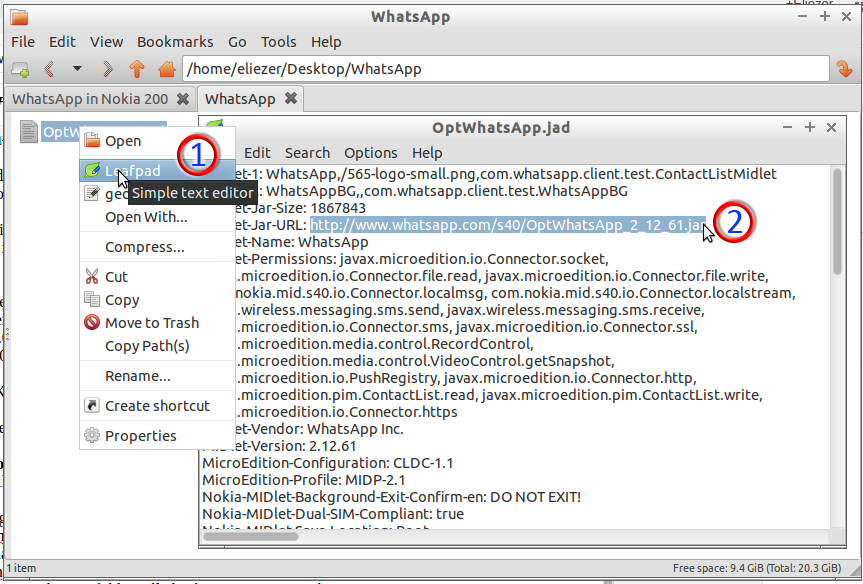863x584 pixels.
Task: Click the 'DO NOT EXIT!' line
Action: (391, 497)
